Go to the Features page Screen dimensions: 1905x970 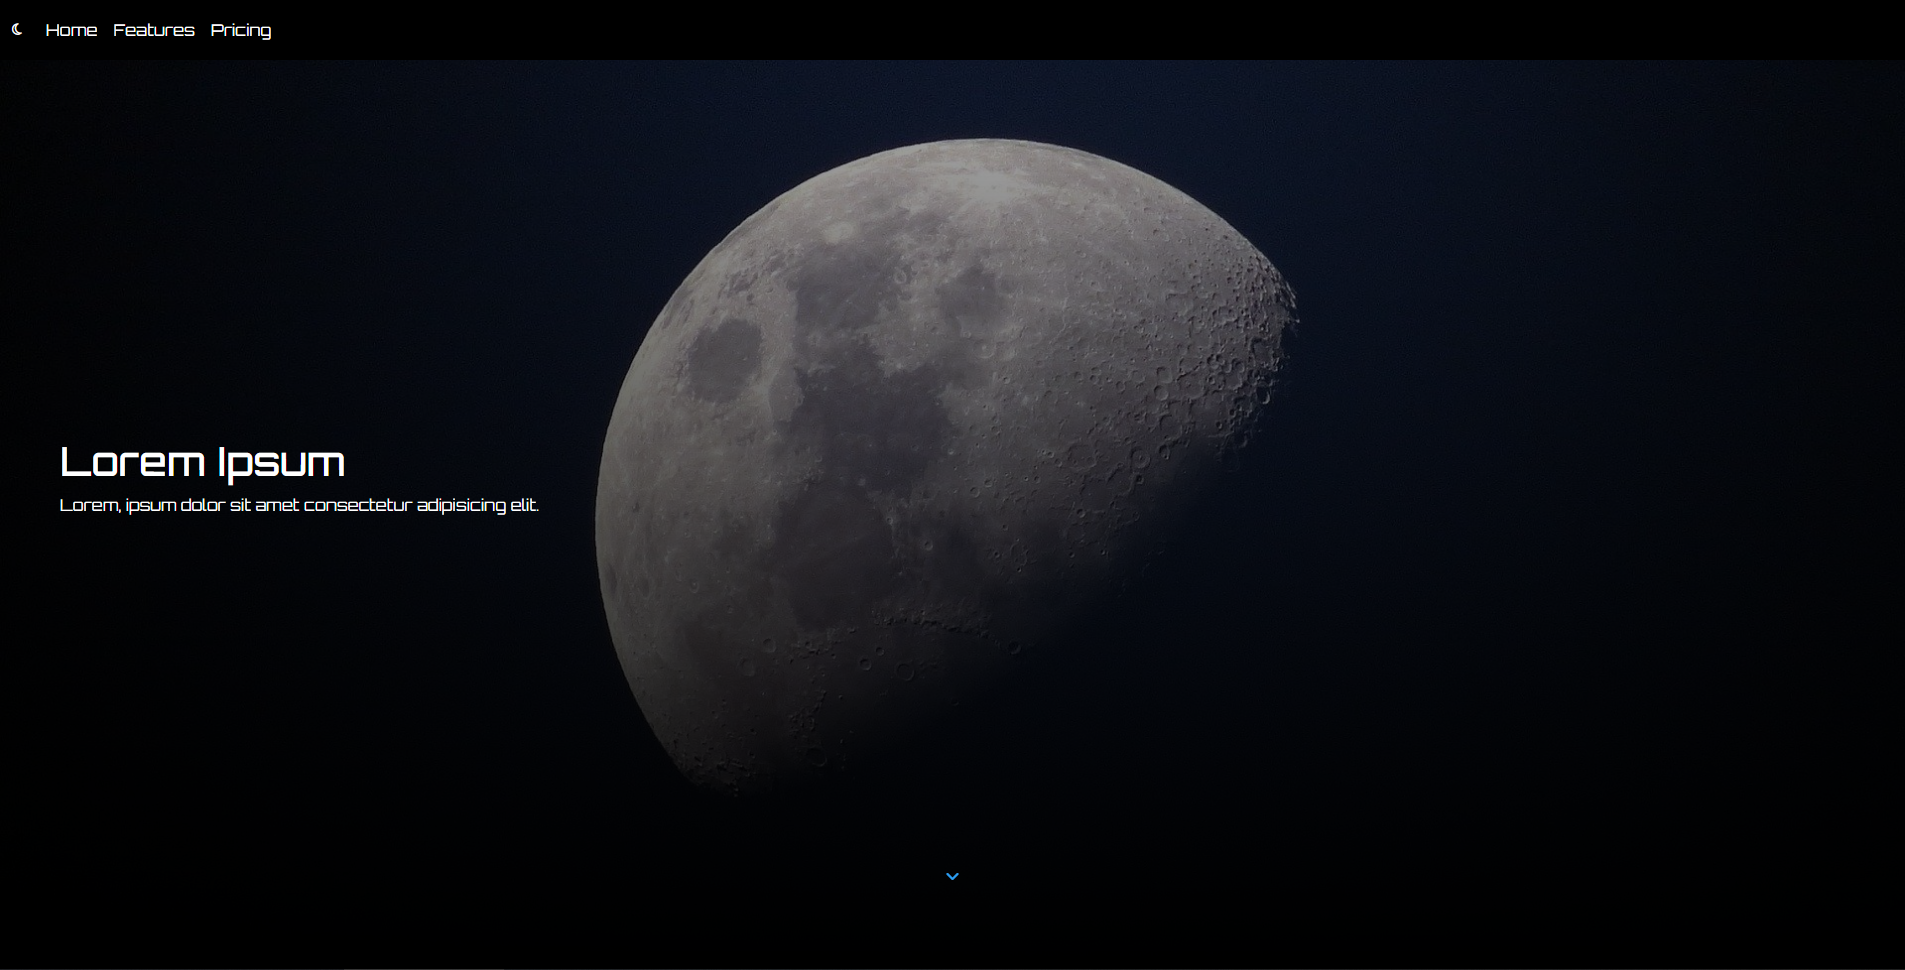(x=154, y=30)
